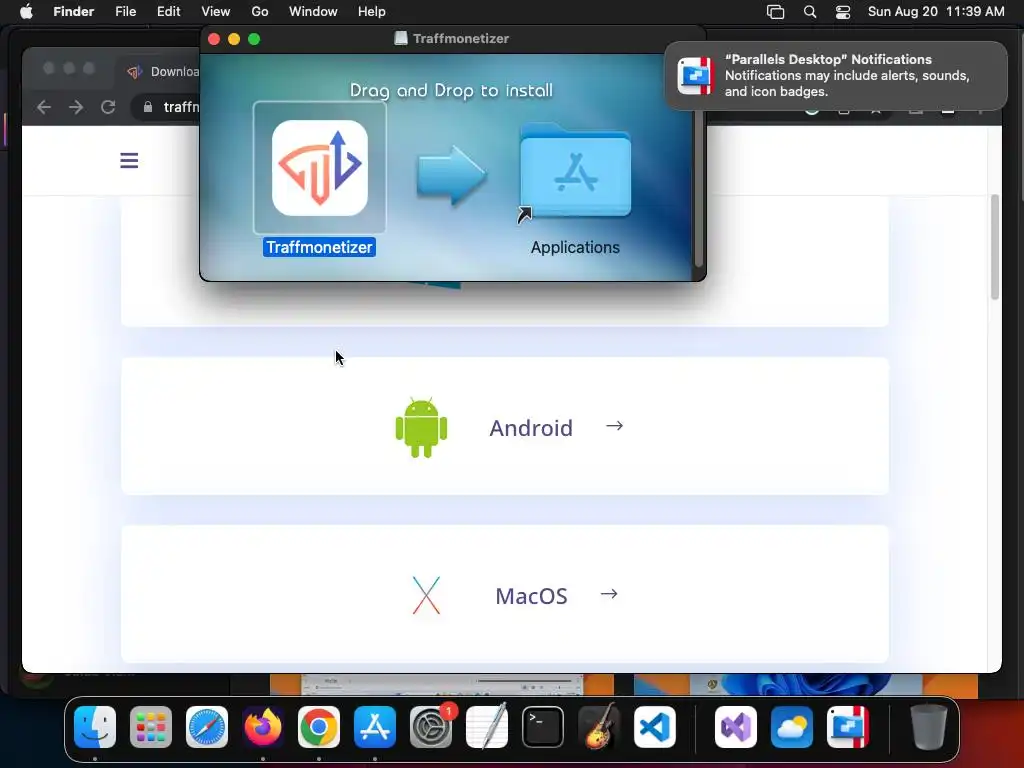Click the Parallels Desktop notification banner

(x=836, y=76)
